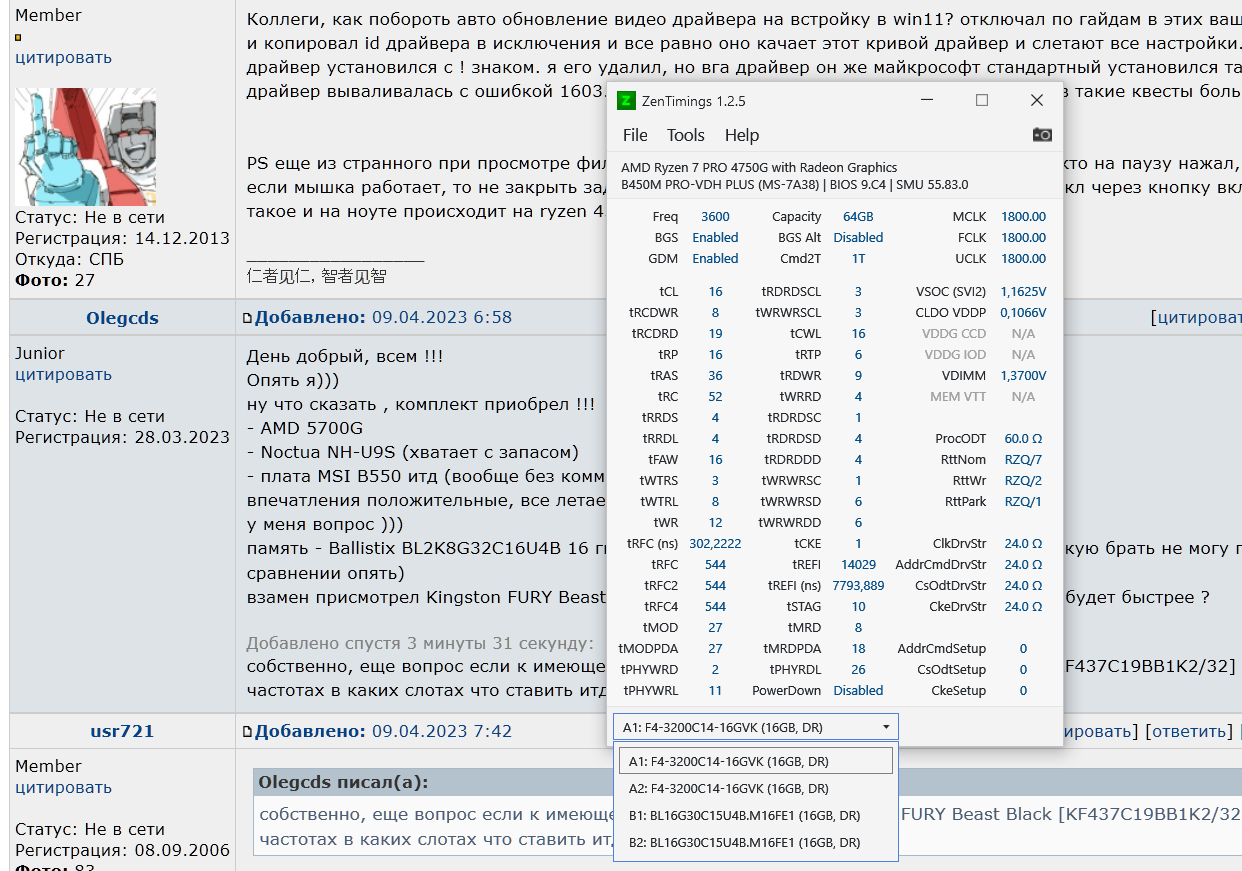Click tRAS value 36
This screenshot has width=1242, height=871.
click(715, 376)
